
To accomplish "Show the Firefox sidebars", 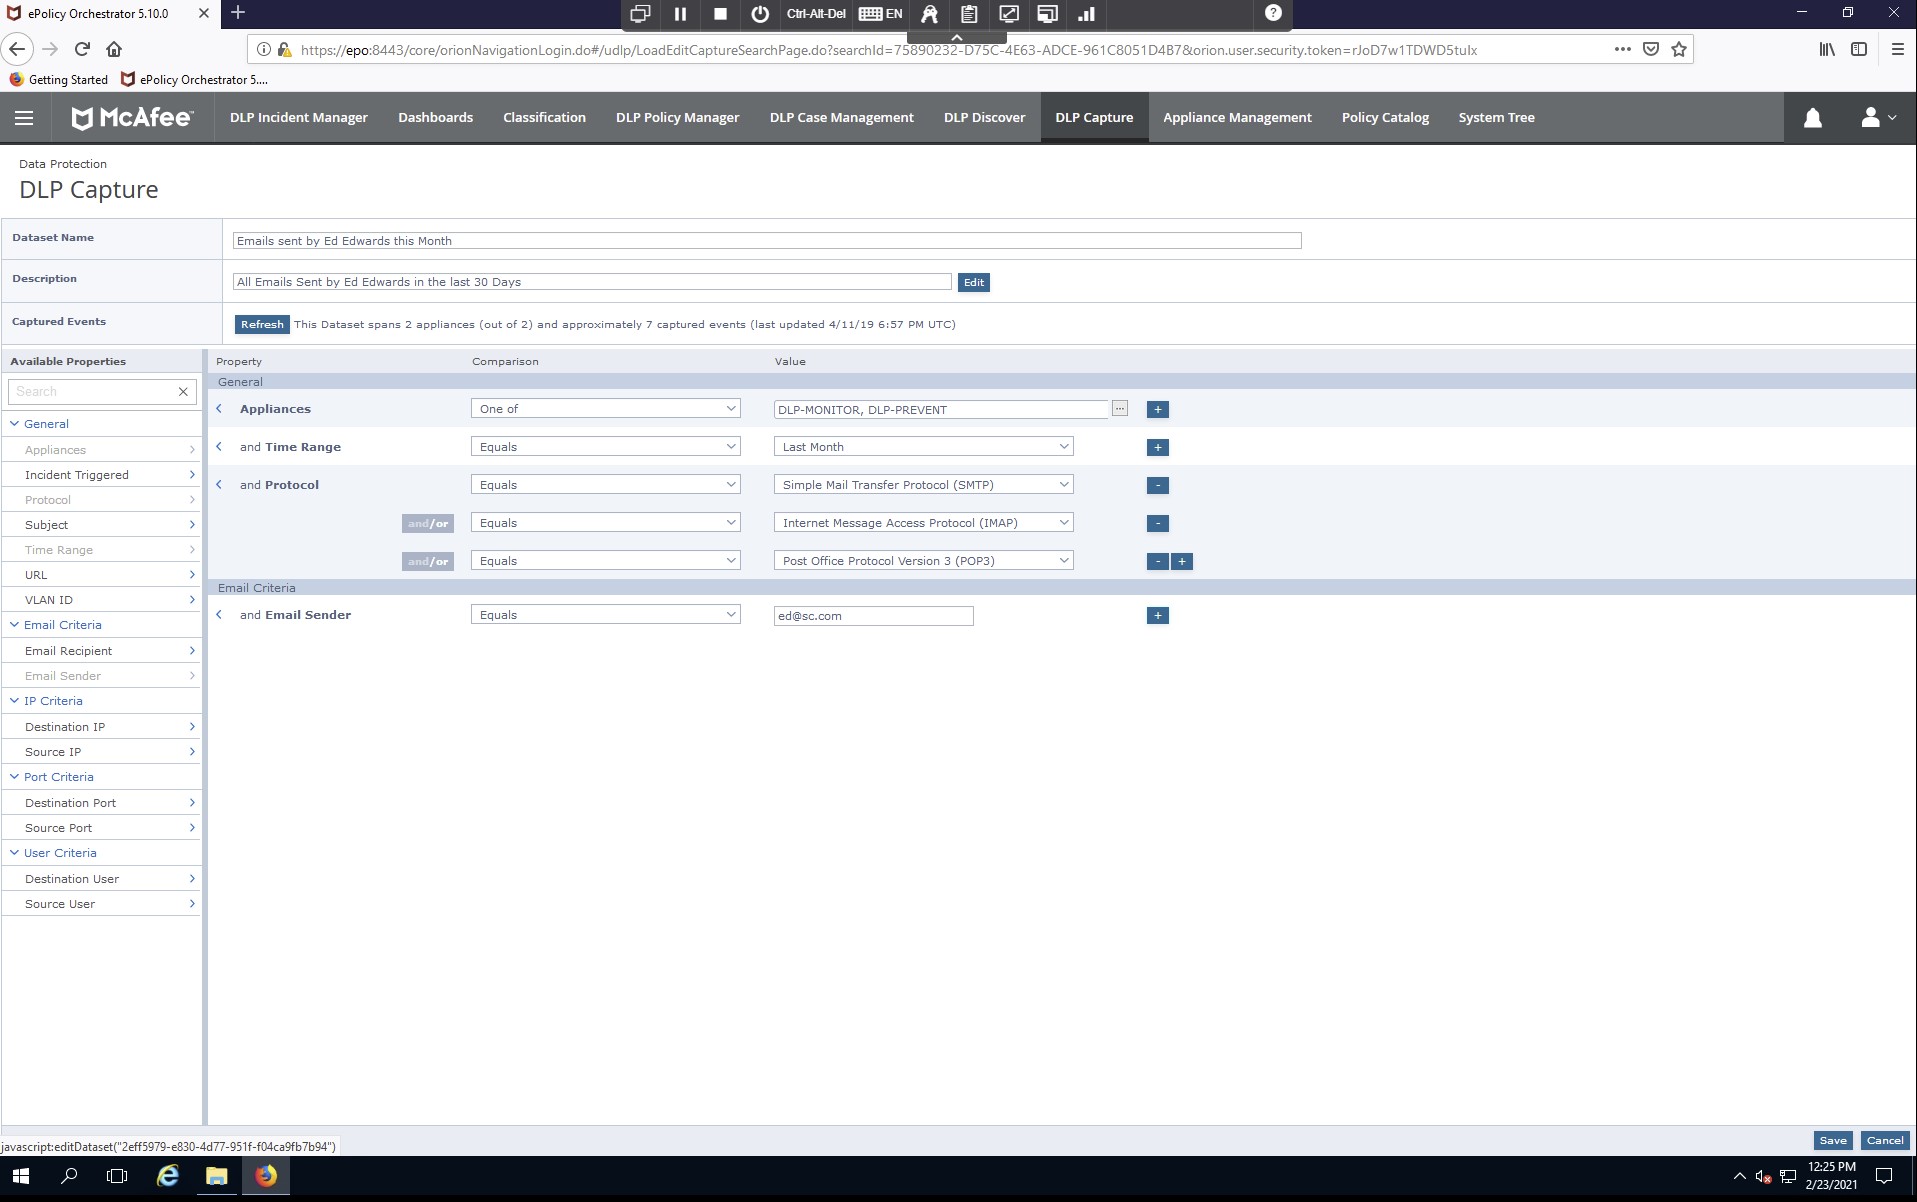I will tap(1859, 49).
